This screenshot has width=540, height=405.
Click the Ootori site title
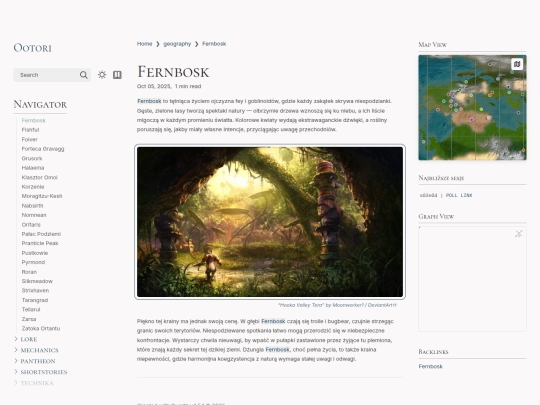32,48
